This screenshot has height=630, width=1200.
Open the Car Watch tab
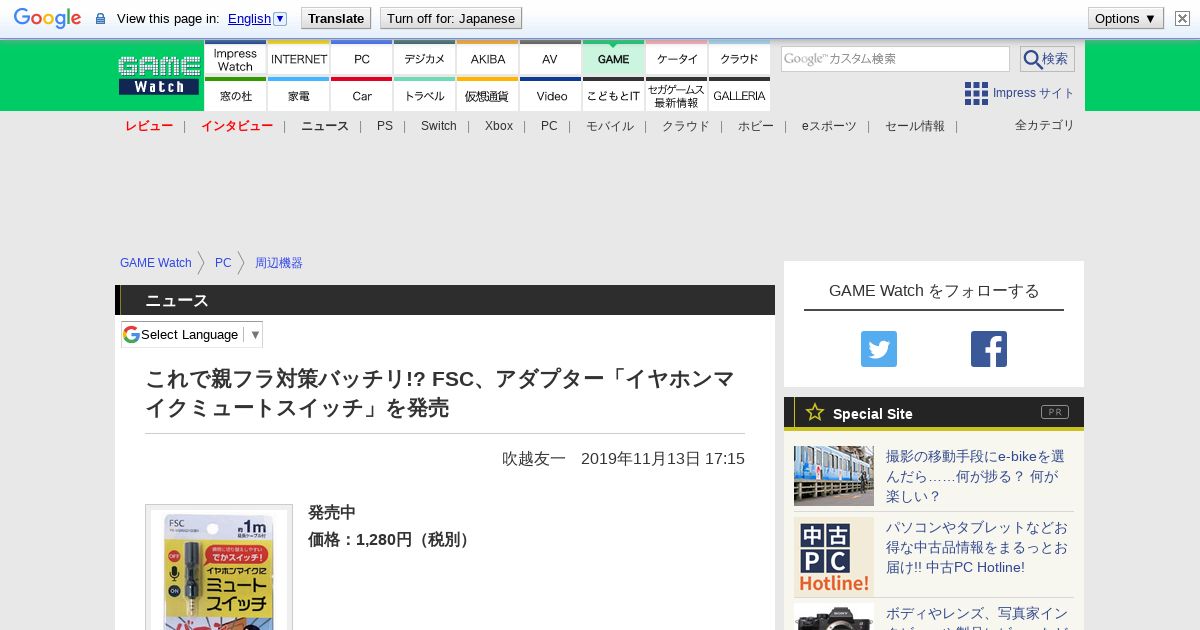(x=361, y=95)
